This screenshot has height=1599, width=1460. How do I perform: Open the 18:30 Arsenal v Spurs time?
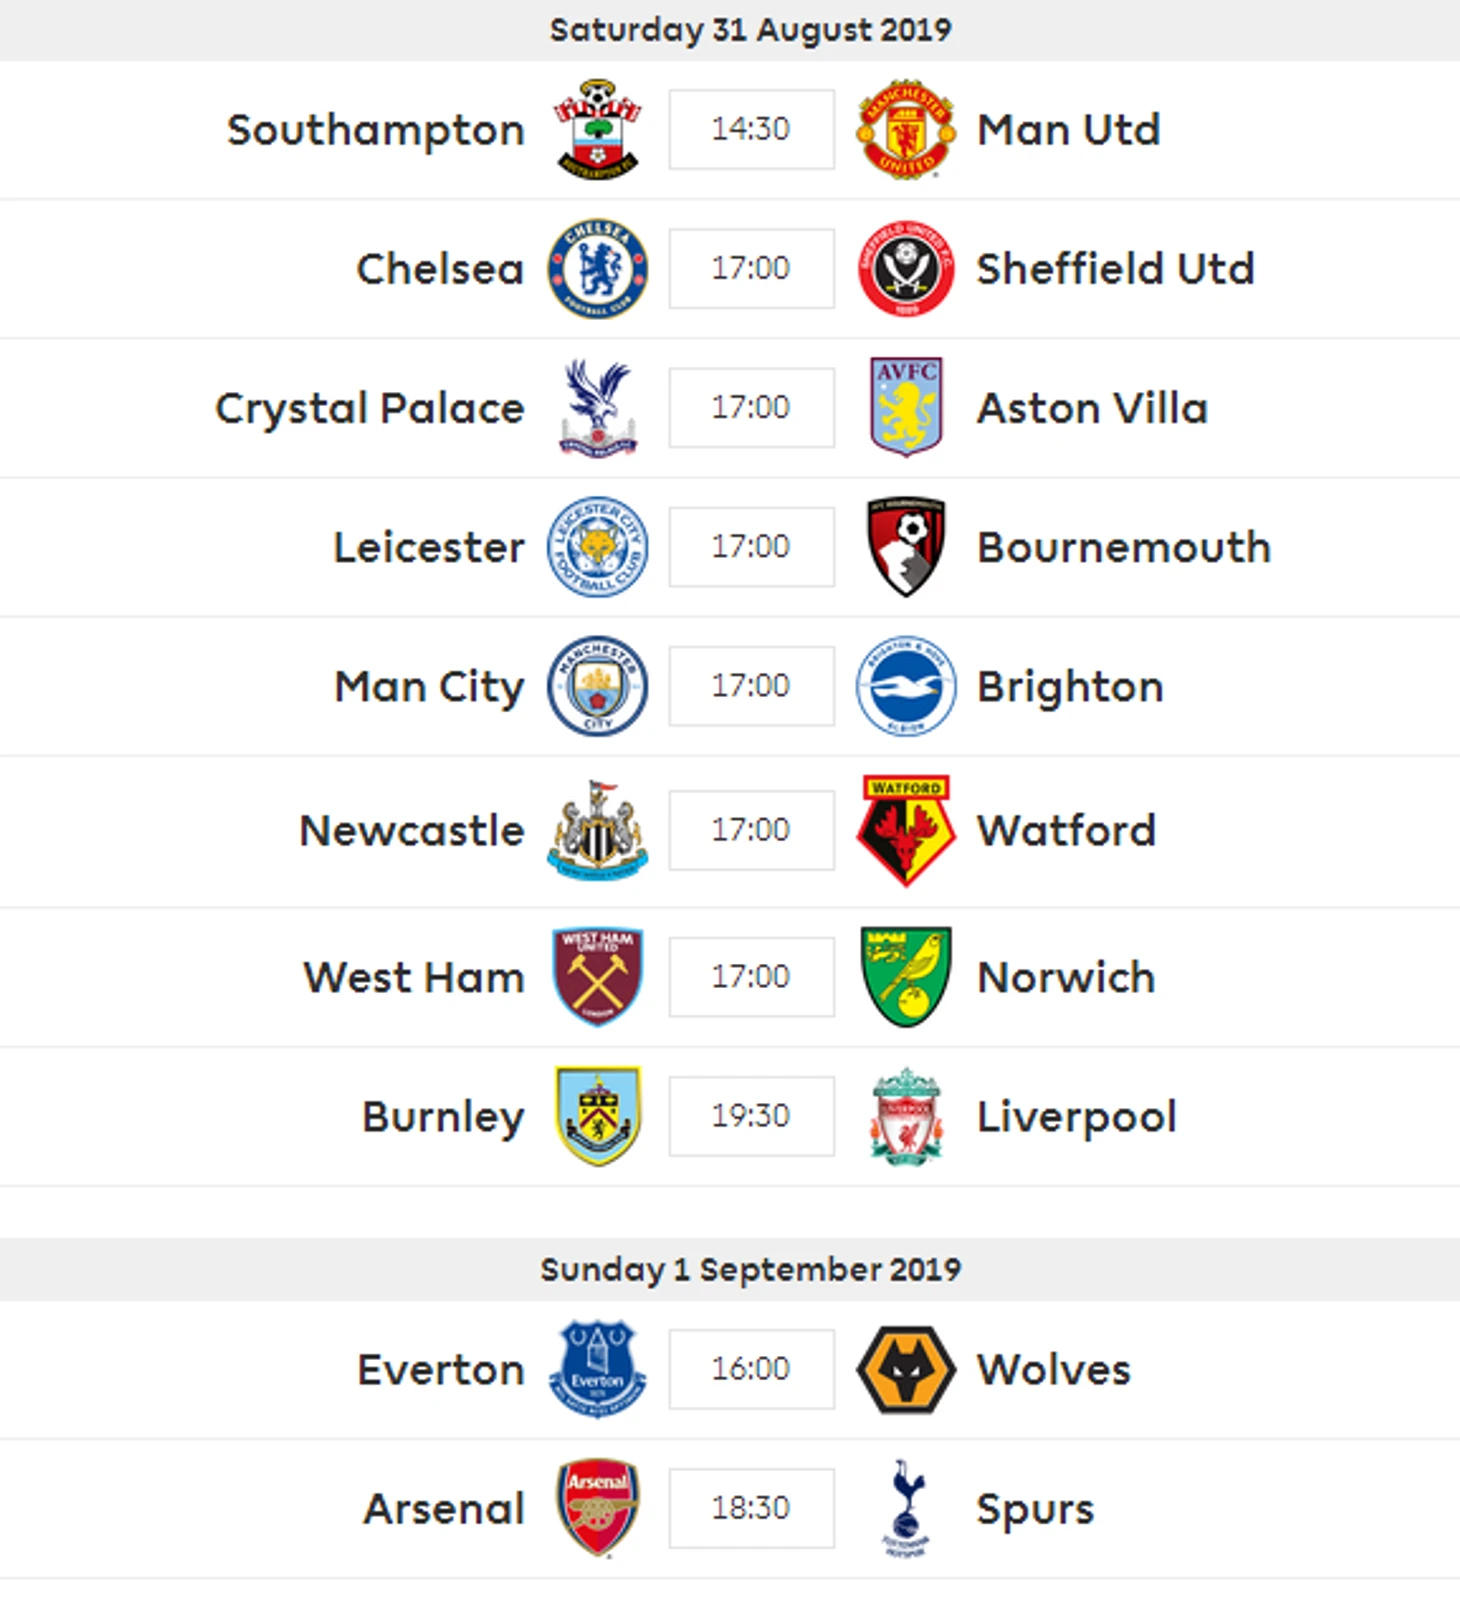(x=751, y=1508)
